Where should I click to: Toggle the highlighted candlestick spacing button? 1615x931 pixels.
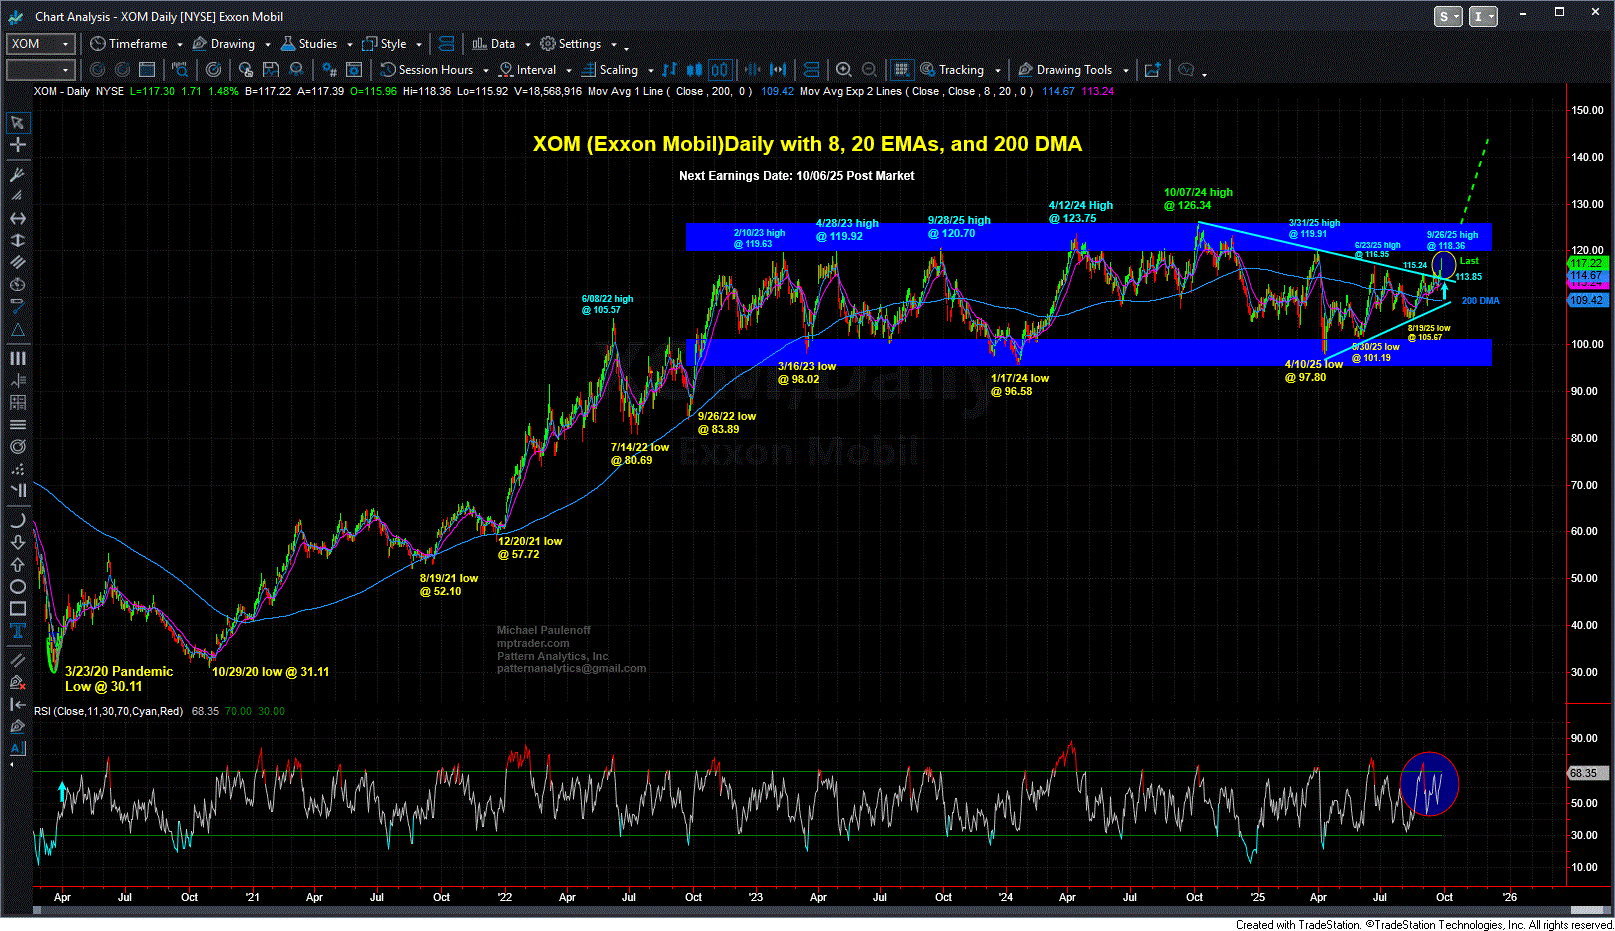coord(720,70)
